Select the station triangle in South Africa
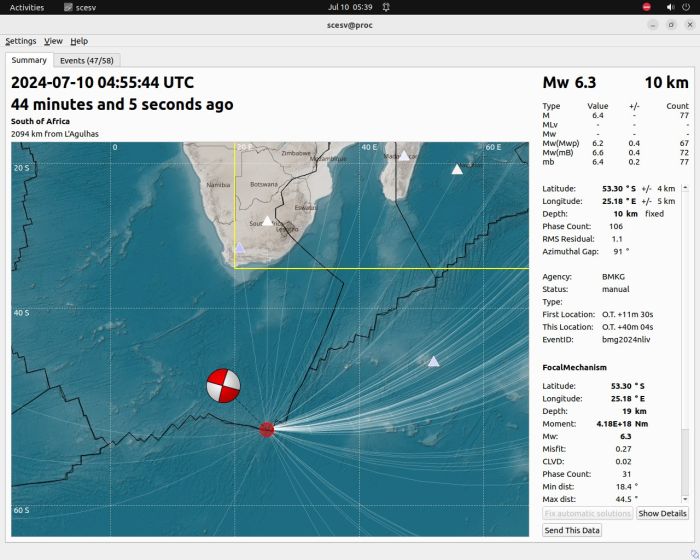The height and width of the screenshot is (560, 700). (x=267, y=220)
